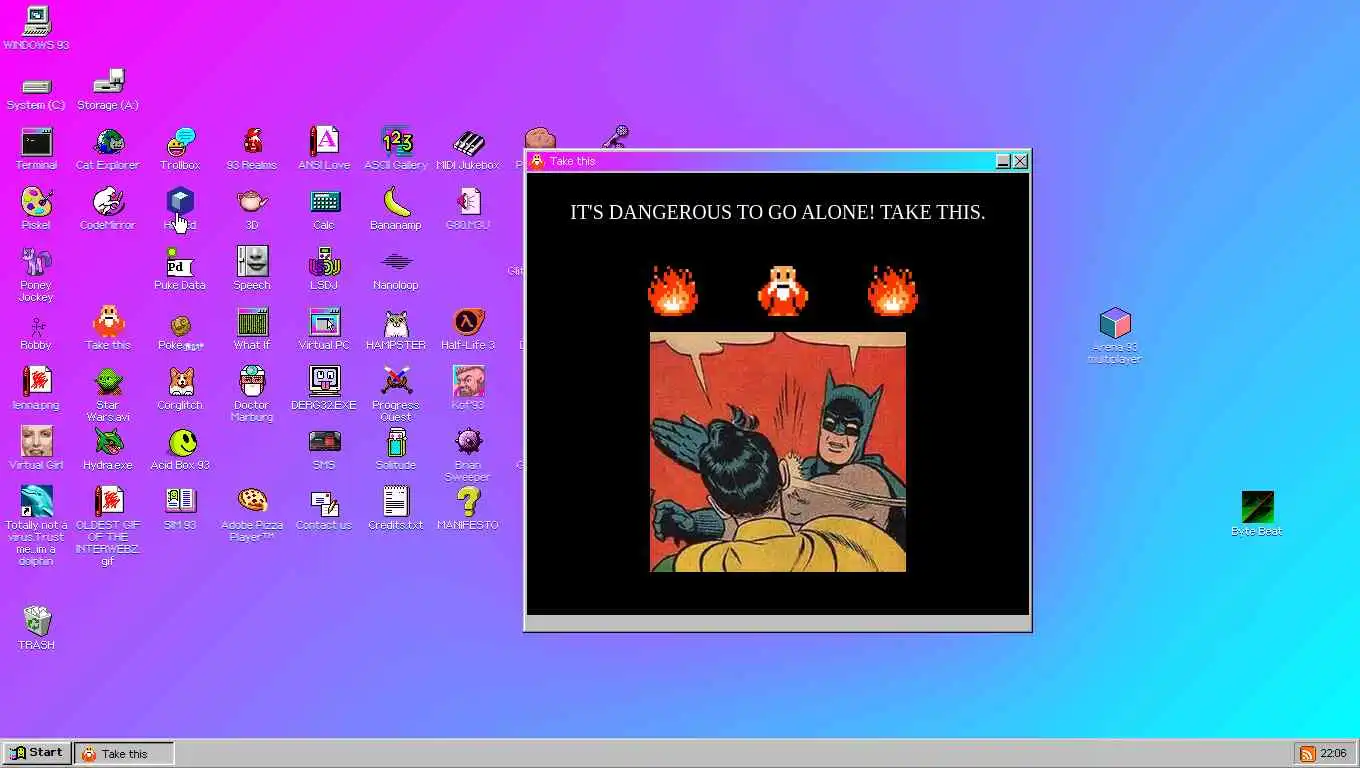Open the SMS console icon

click(324, 449)
